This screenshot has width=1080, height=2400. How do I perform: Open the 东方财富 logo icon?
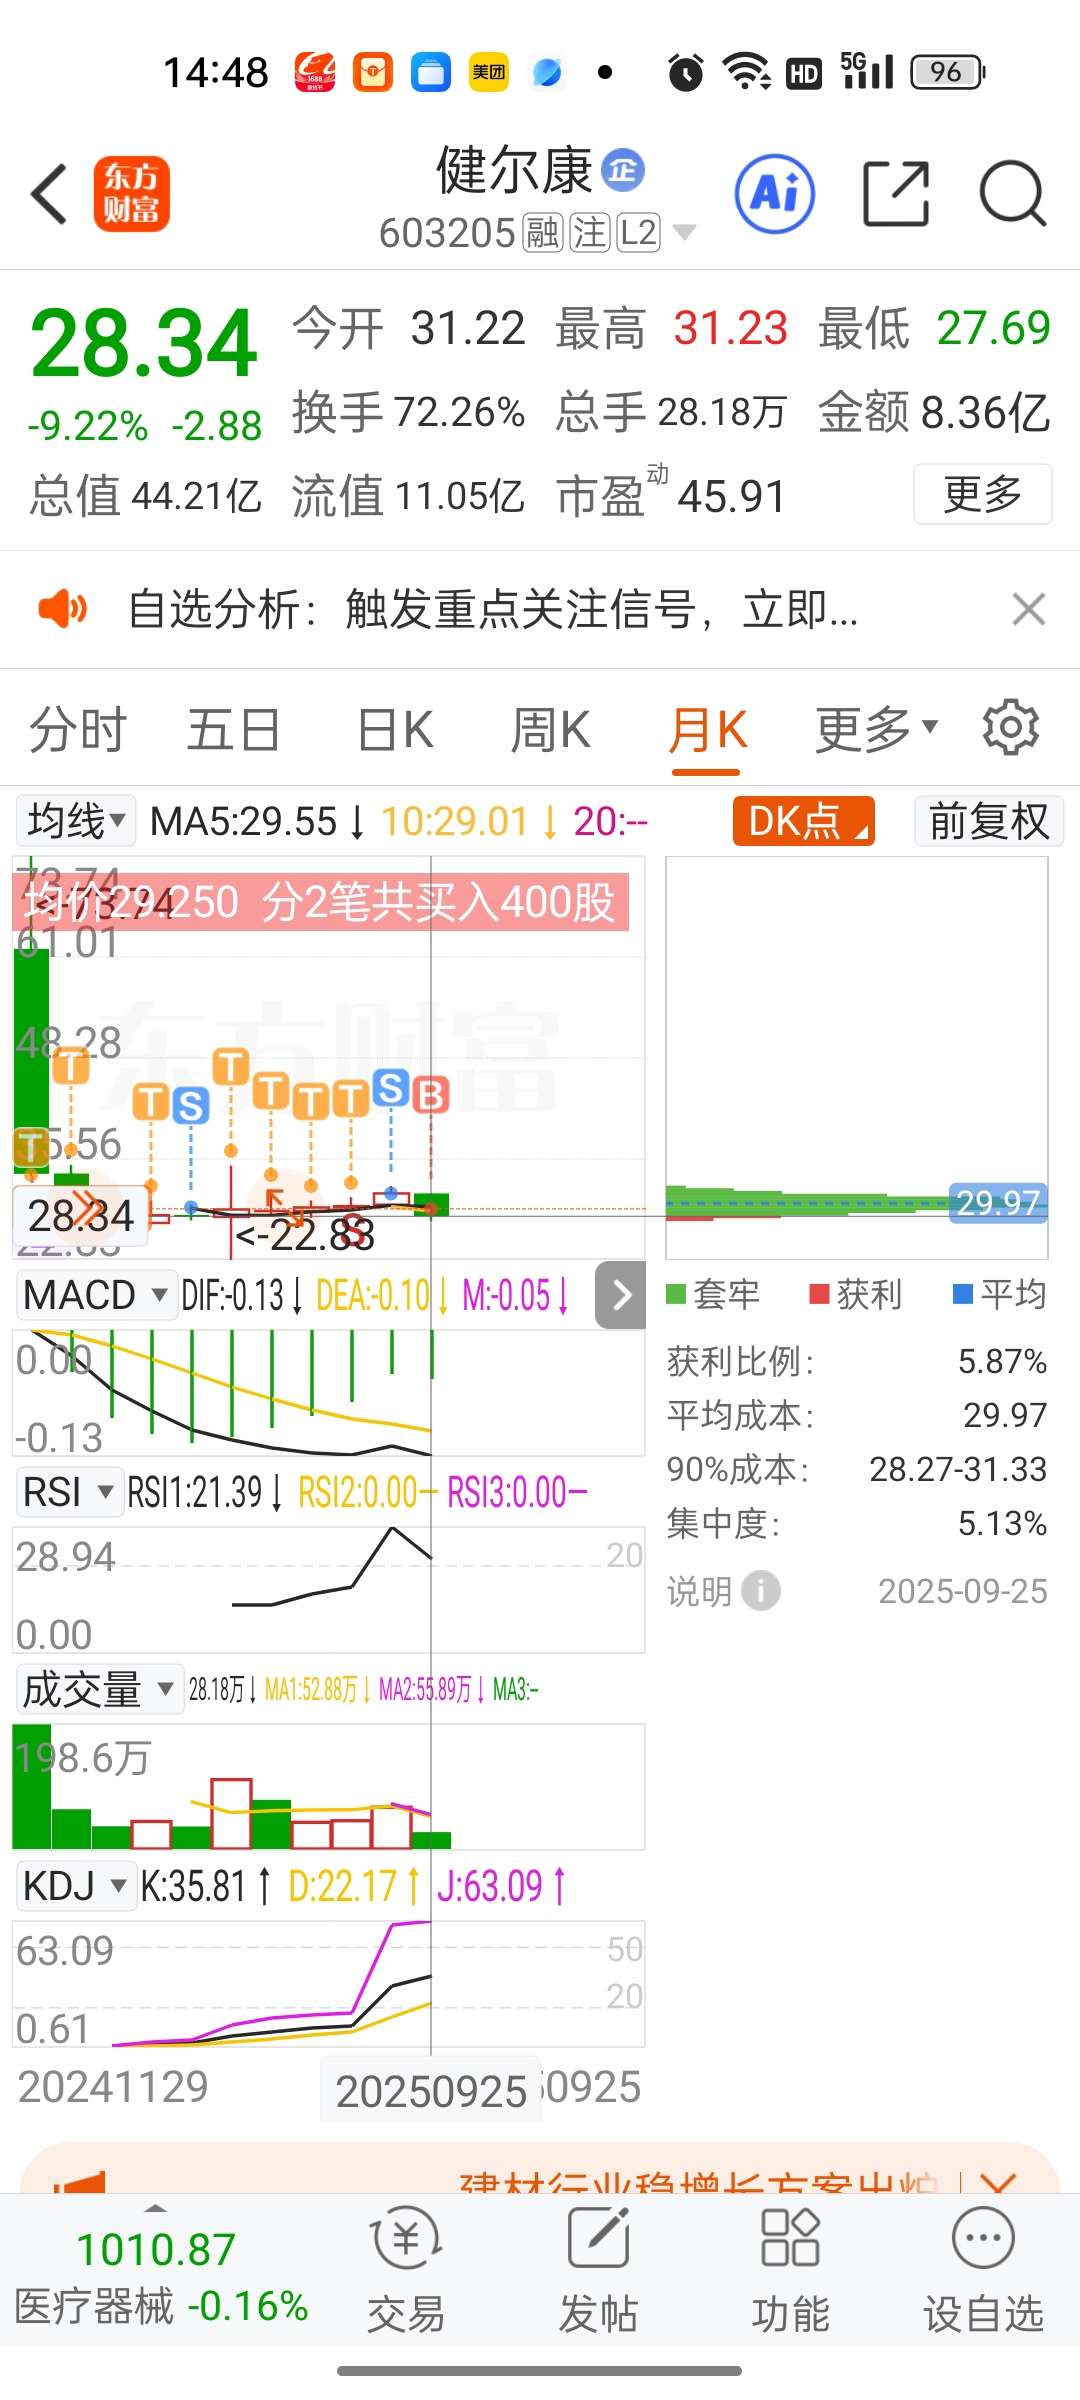click(x=132, y=194)
